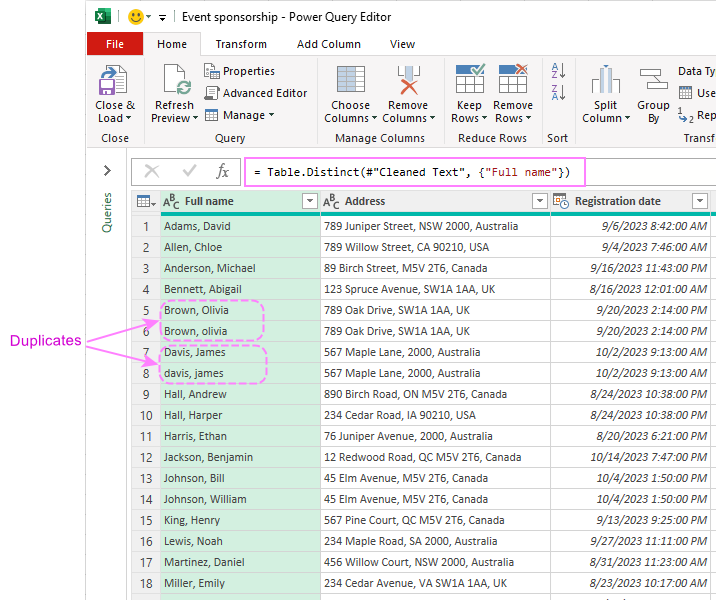Click the Split Column icon
The image size is (716, 600).
click(605, 79)
